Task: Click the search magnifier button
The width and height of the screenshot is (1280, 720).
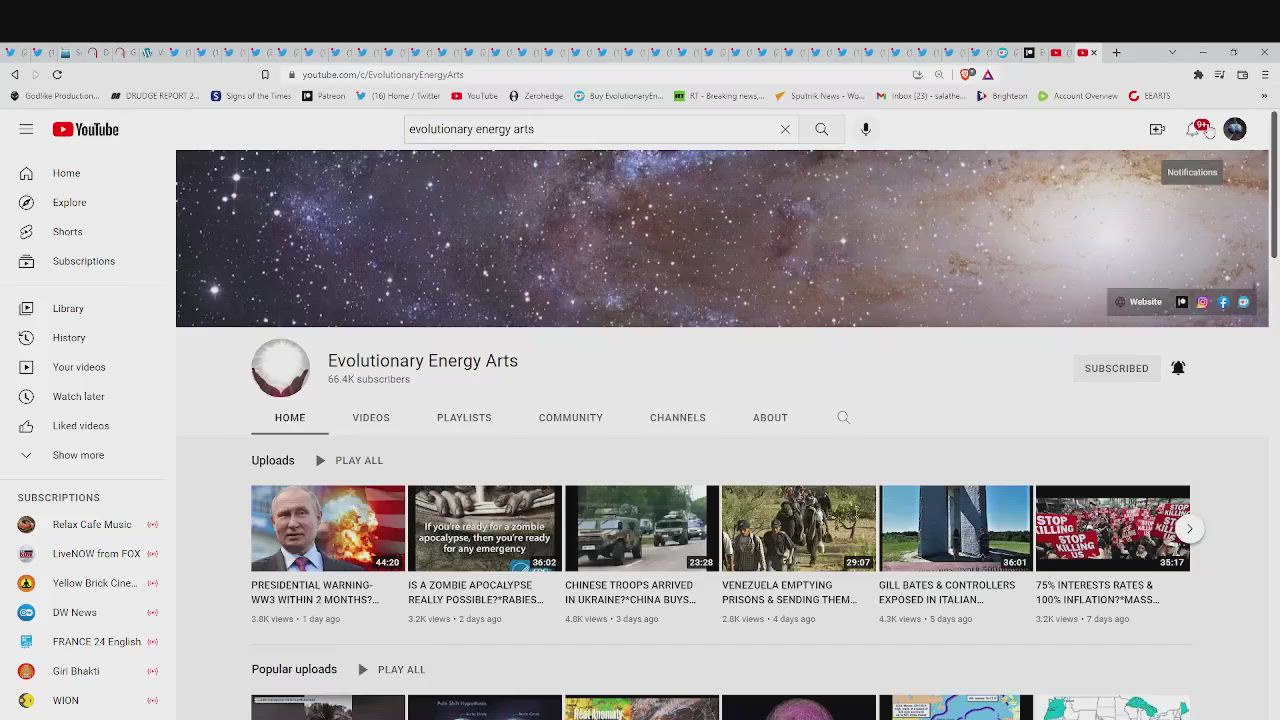Action: (821, 129)
